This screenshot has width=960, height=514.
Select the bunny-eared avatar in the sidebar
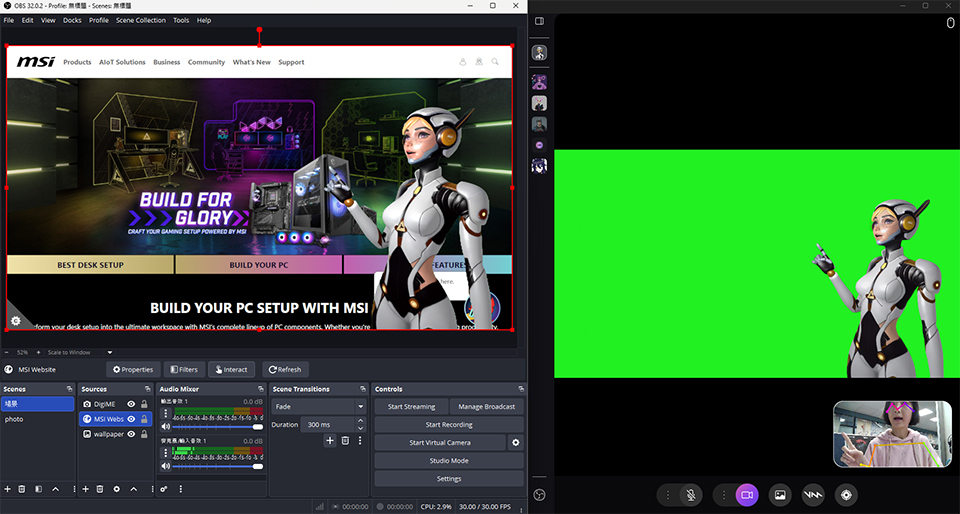pyautogui.click(x=539, y=103)
